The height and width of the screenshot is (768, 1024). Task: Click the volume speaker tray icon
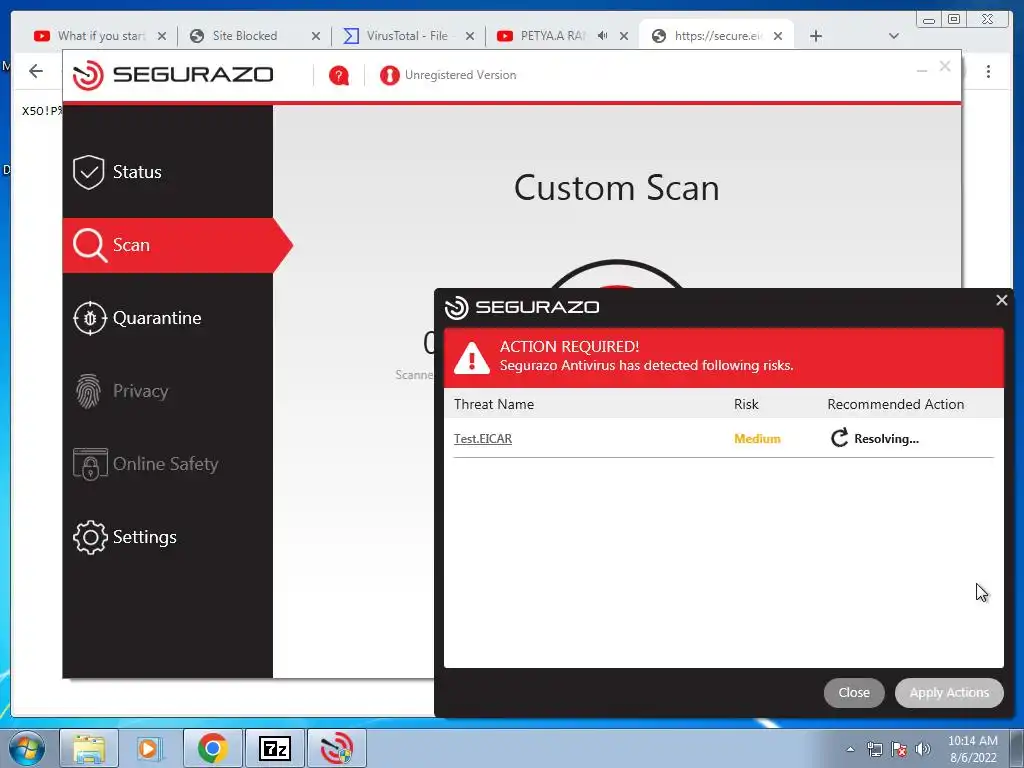922,750
